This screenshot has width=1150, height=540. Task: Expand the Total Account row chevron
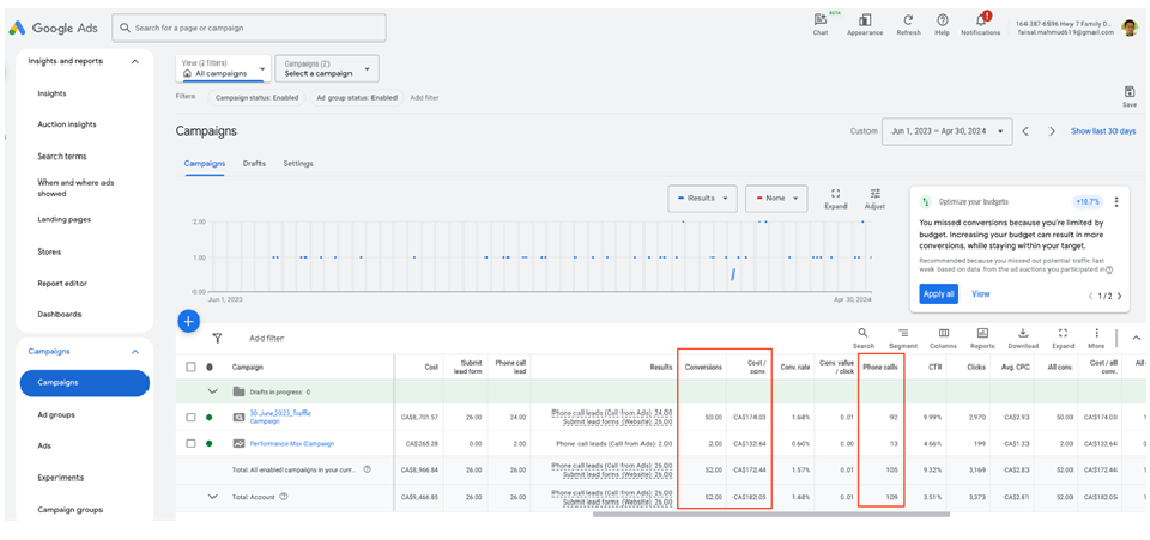point(213,496)
